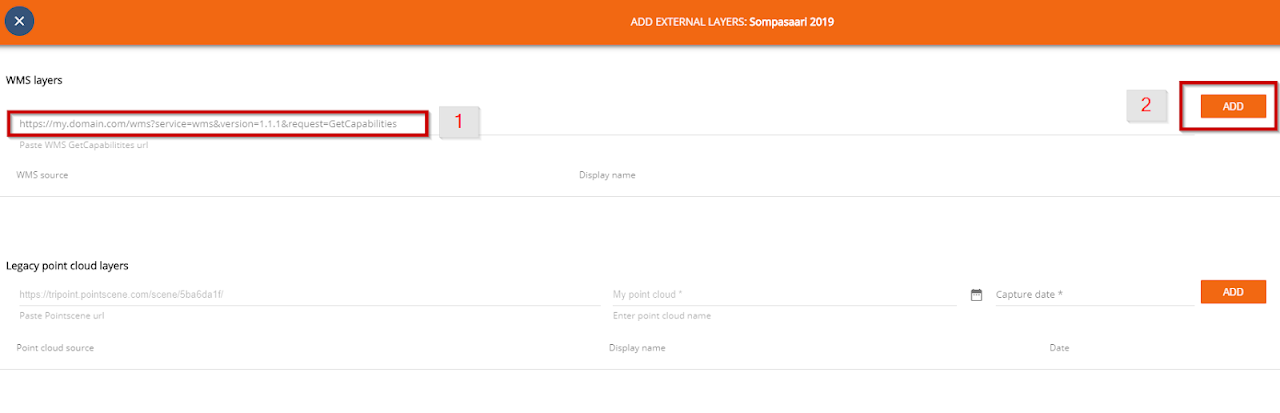Click the WMS Display name column header
This screenshot has height=413, width=1280.
[607, 175]
